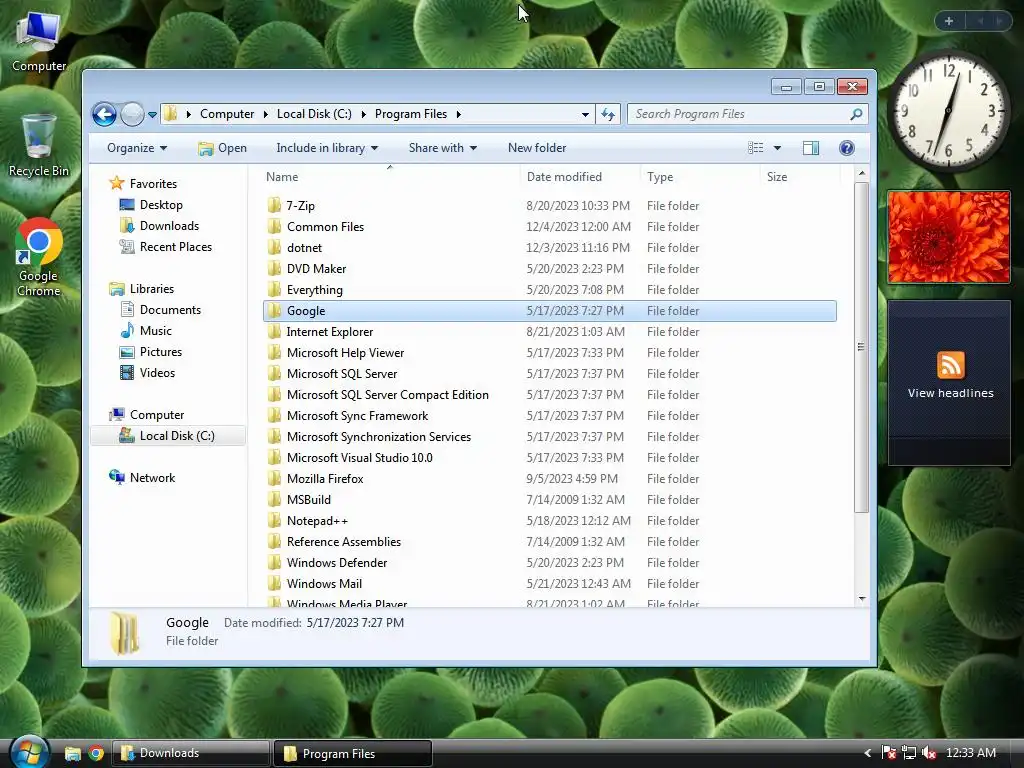Sort by the Size column header

click(x=776, y=177)
